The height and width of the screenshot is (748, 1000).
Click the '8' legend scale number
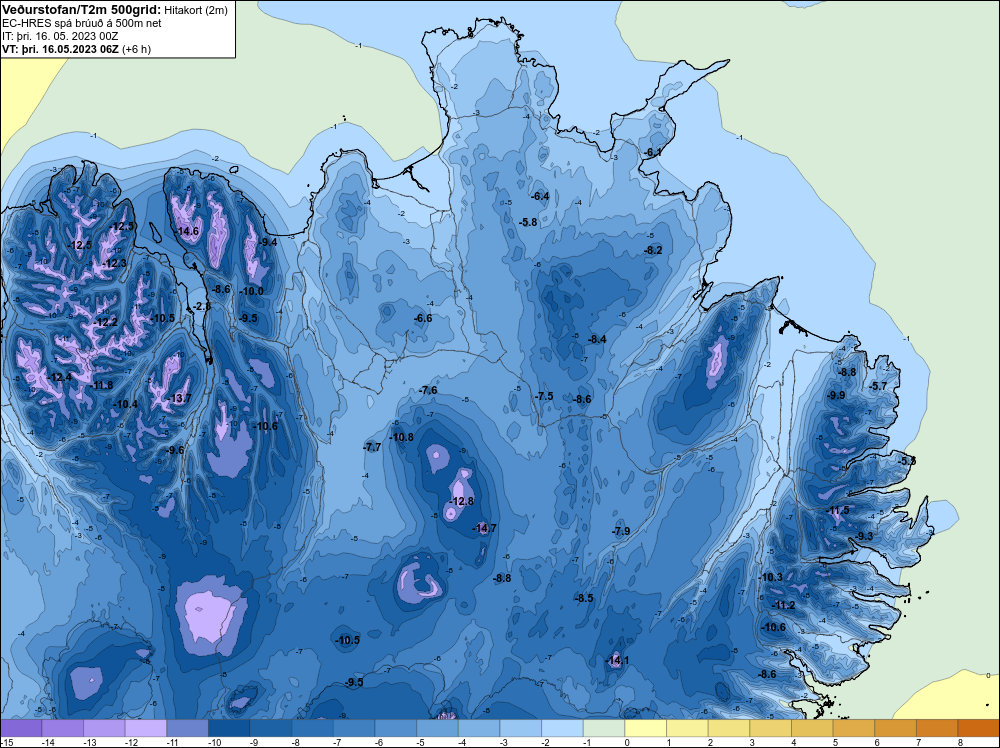click(x=960, y=742)
